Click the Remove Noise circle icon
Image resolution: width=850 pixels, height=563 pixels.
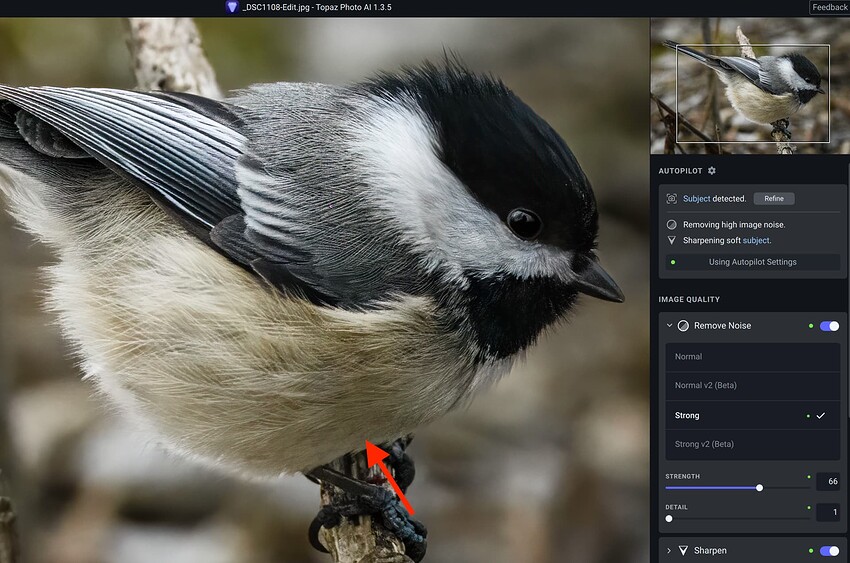(x=683, y=326)
